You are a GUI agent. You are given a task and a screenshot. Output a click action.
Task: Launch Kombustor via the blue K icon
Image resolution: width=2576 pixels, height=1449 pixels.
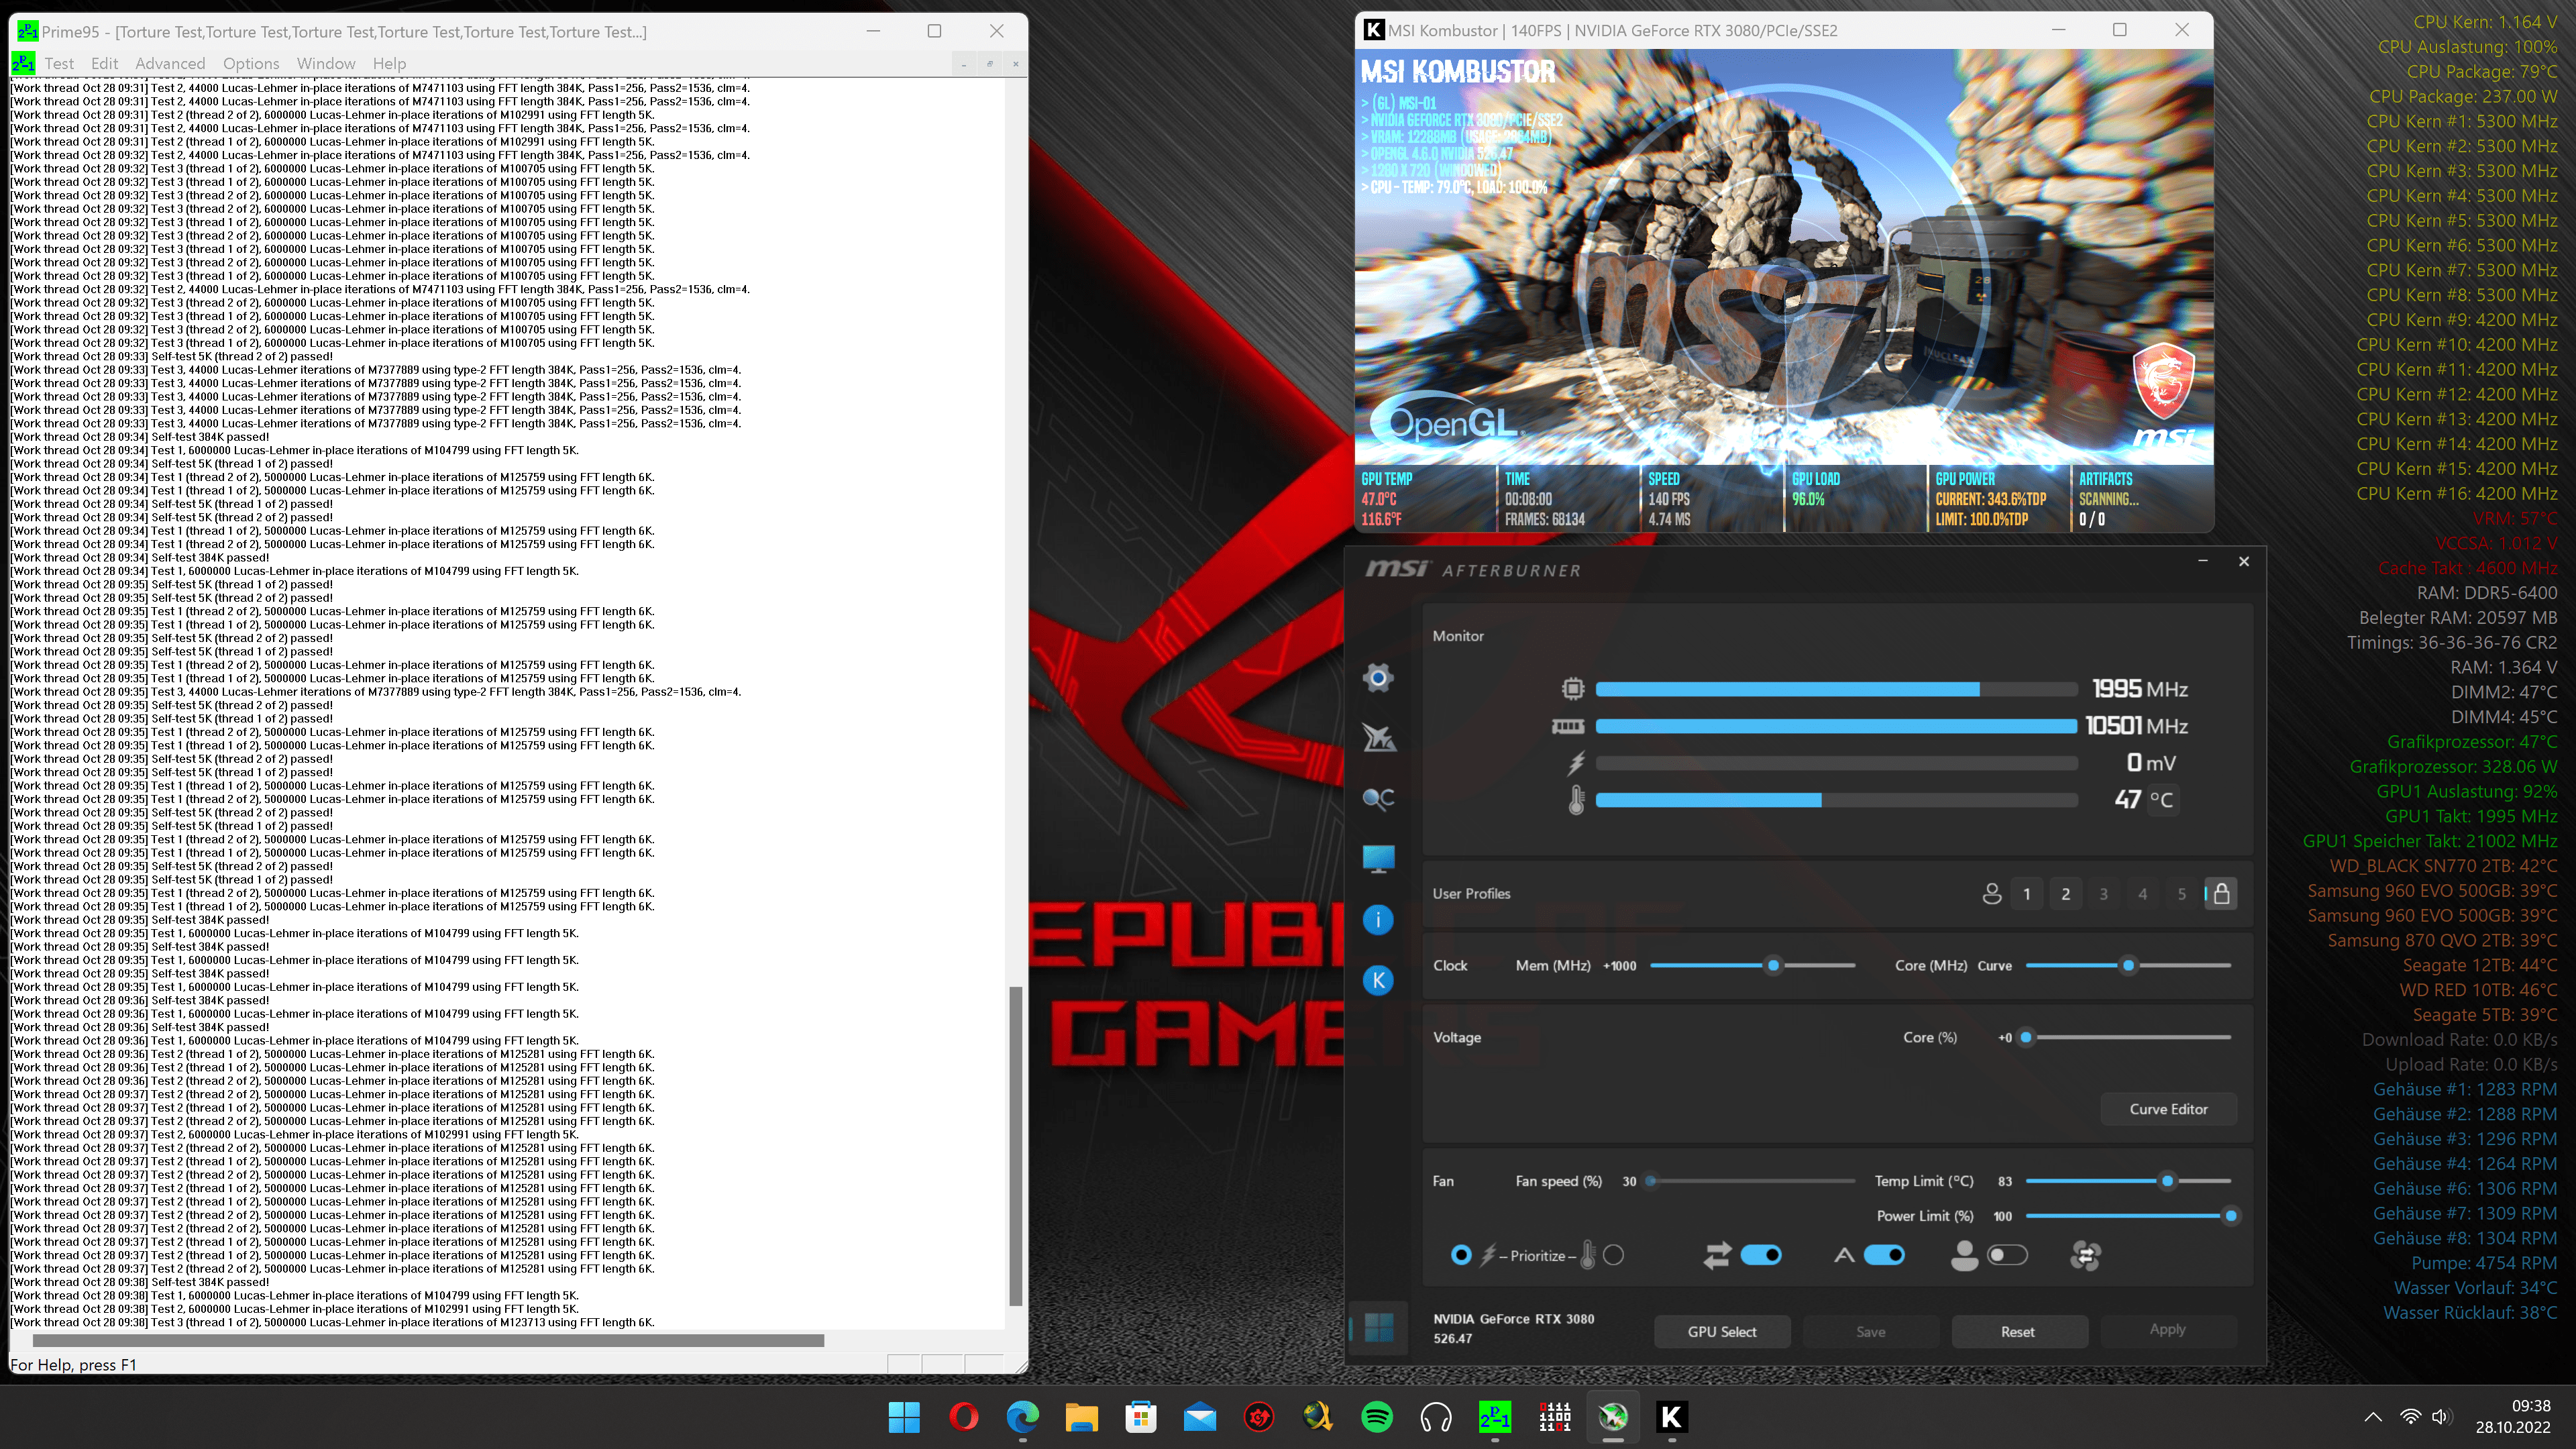coord(1378,980)
